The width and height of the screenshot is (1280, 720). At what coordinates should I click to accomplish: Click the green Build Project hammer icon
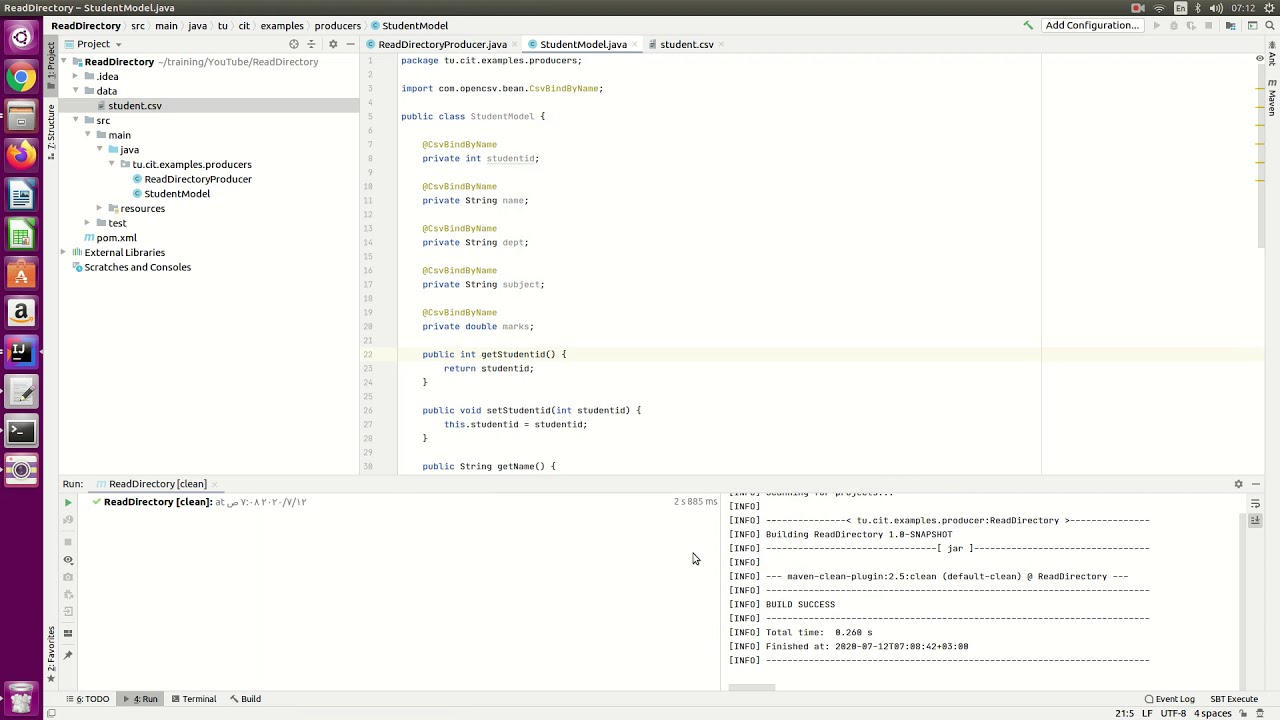coord(1028,25)
